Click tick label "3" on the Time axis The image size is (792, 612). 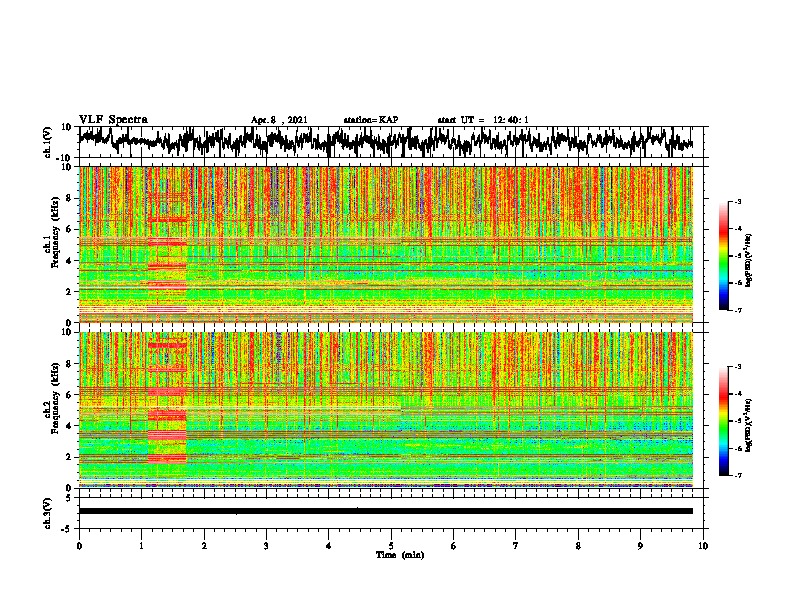266,546
